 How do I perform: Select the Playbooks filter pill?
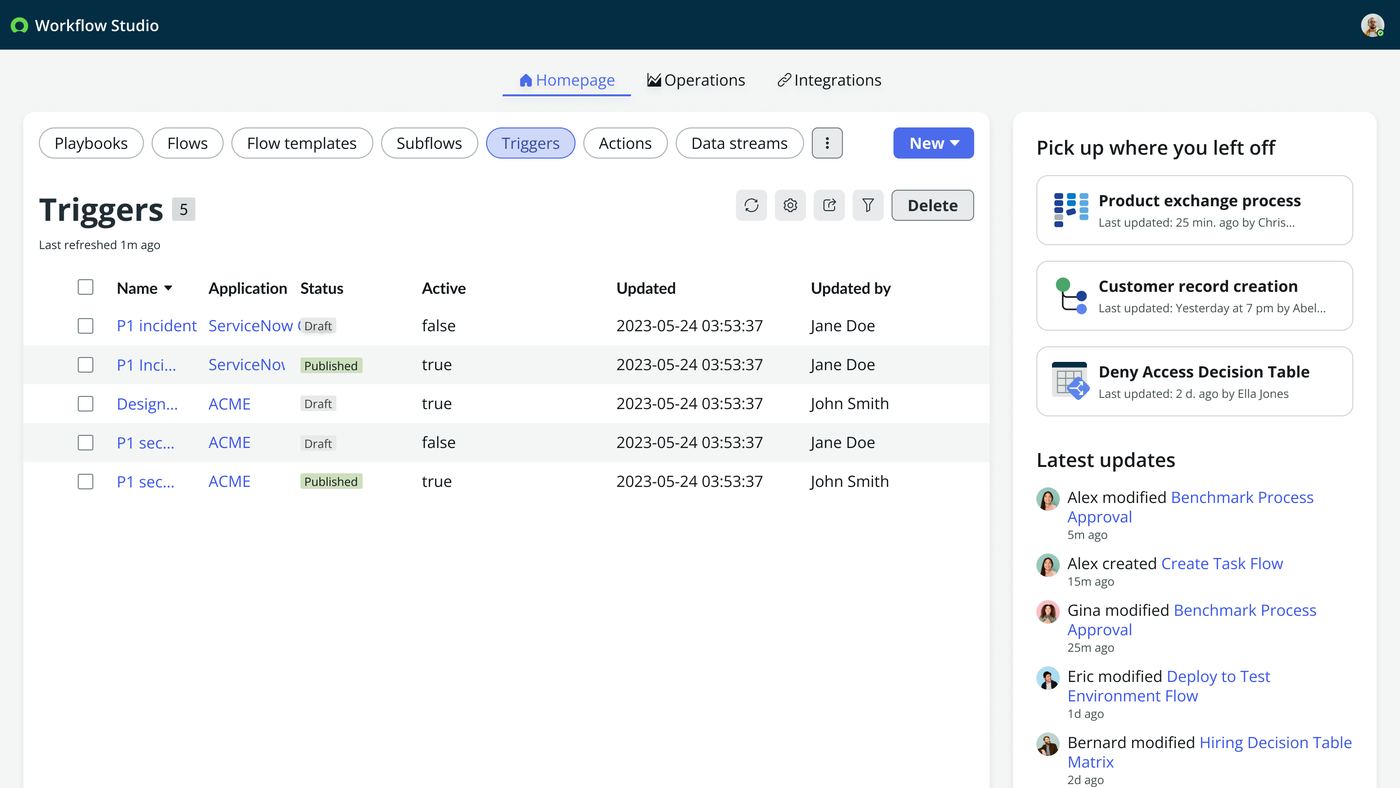click(x=91, y=143)
